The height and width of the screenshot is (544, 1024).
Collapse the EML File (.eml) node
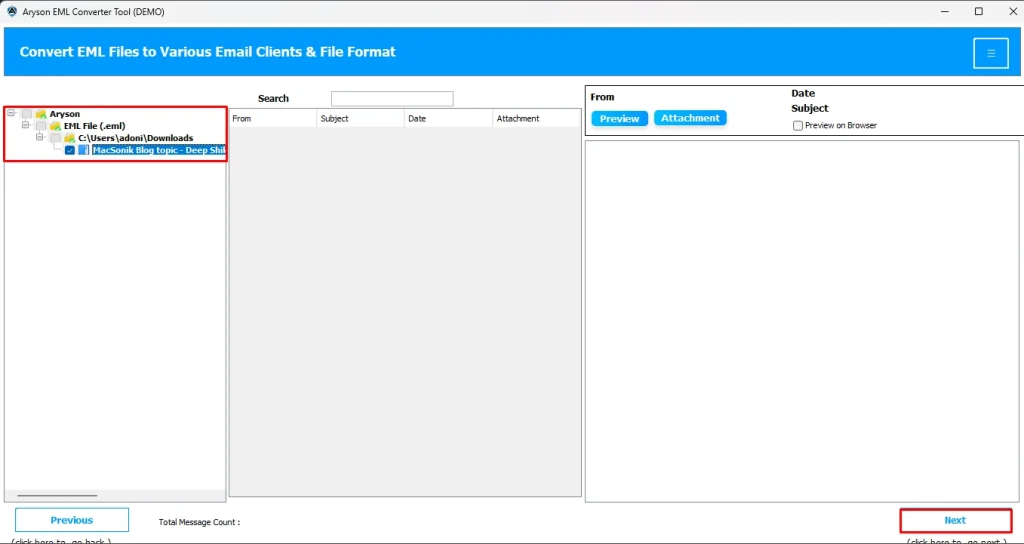point(25,125)
